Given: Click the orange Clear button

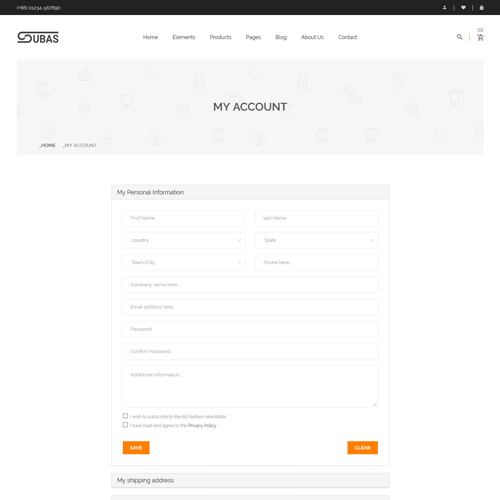Looking at the screenshot, I should coord(362,448).
